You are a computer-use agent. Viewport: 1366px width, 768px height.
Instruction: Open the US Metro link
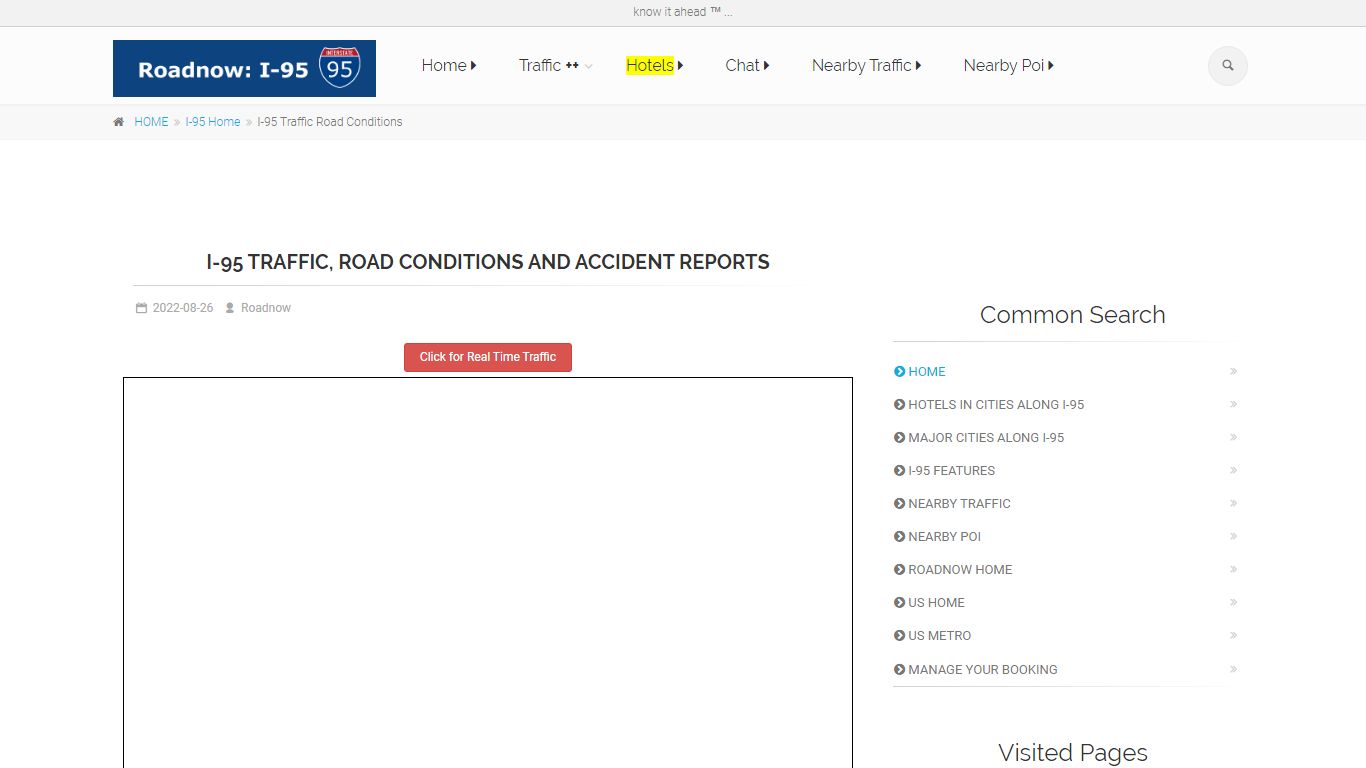[x=939, y=635]
